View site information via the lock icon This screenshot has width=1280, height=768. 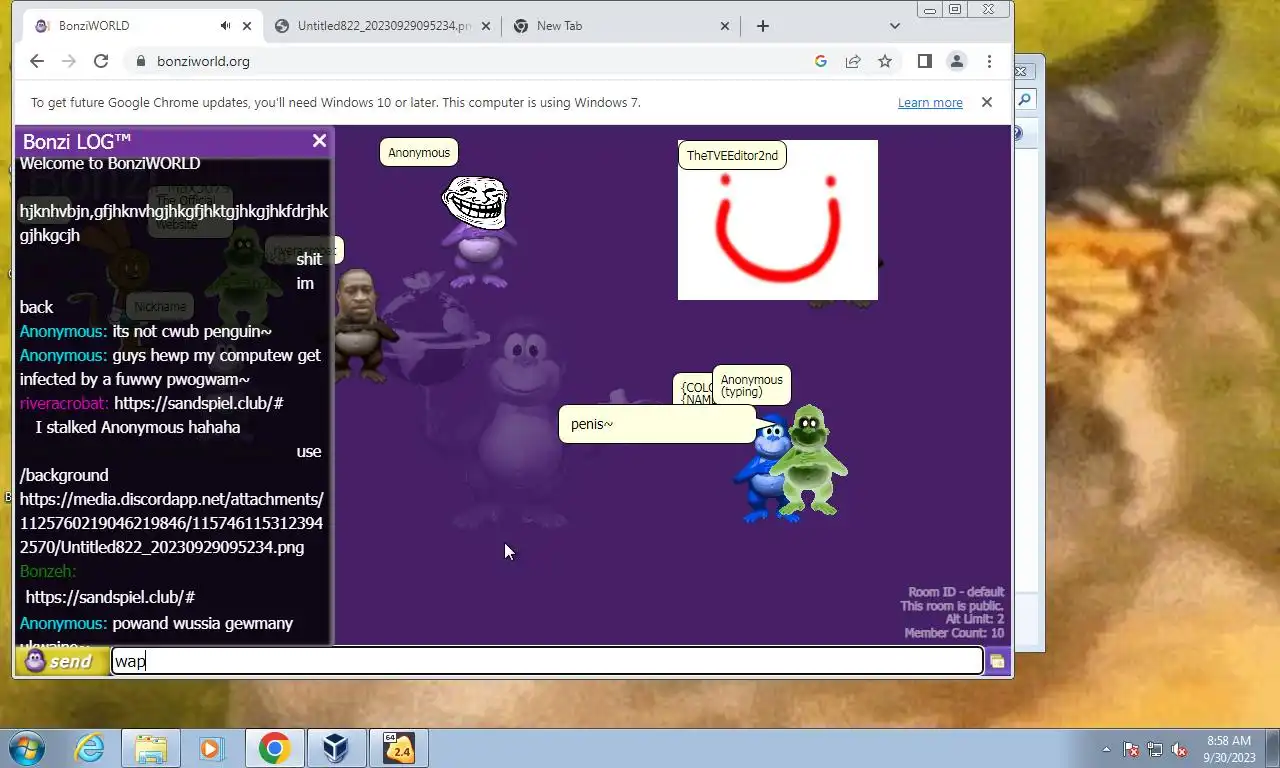coord(141,61)
